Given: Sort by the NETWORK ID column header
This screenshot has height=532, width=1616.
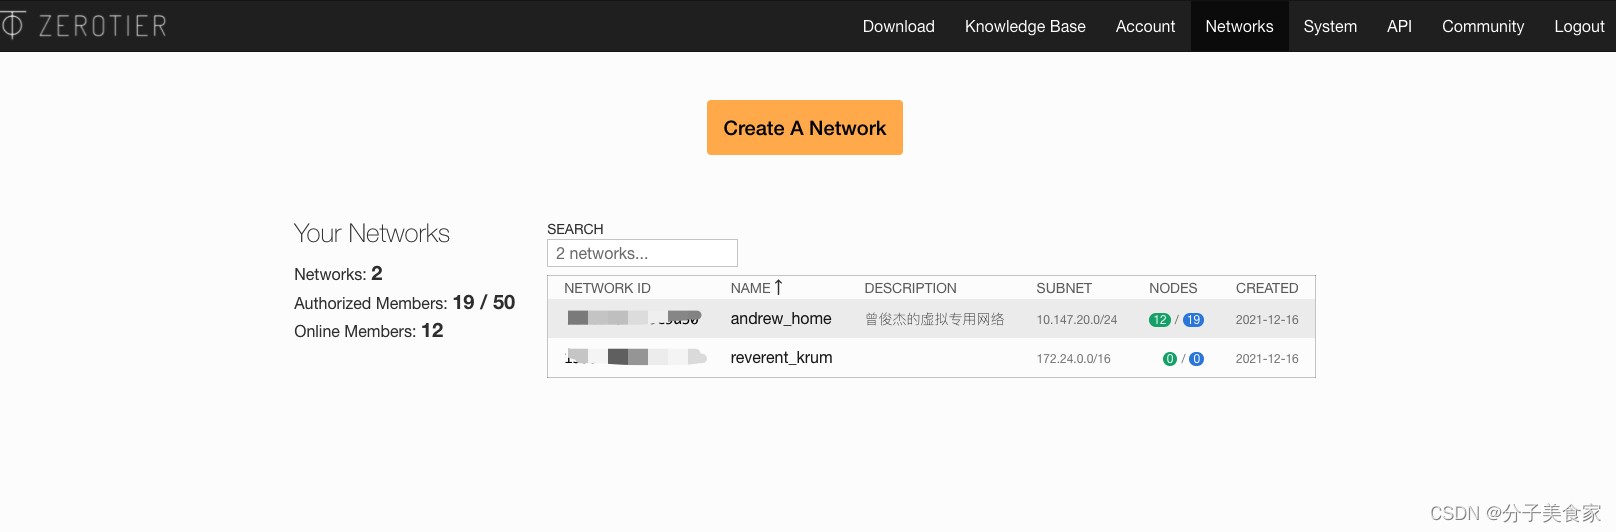Looking at the screenshot, I should [607, 288].
